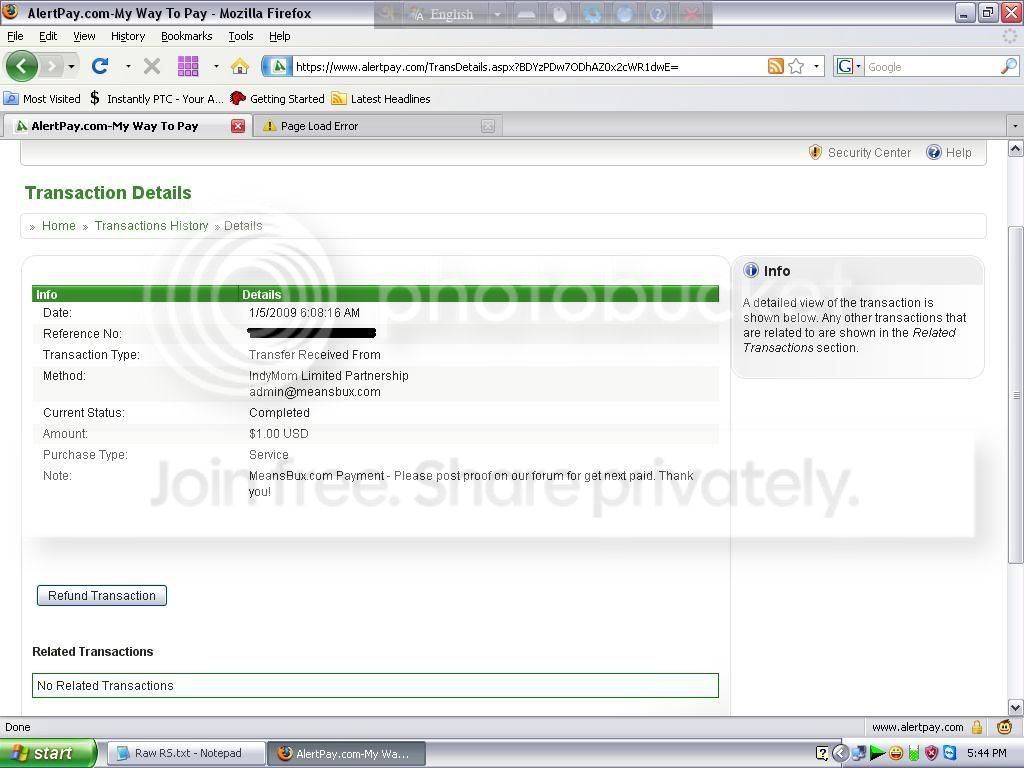
Task: Expand hidden tray icons with chevron button
Action: 840,754
